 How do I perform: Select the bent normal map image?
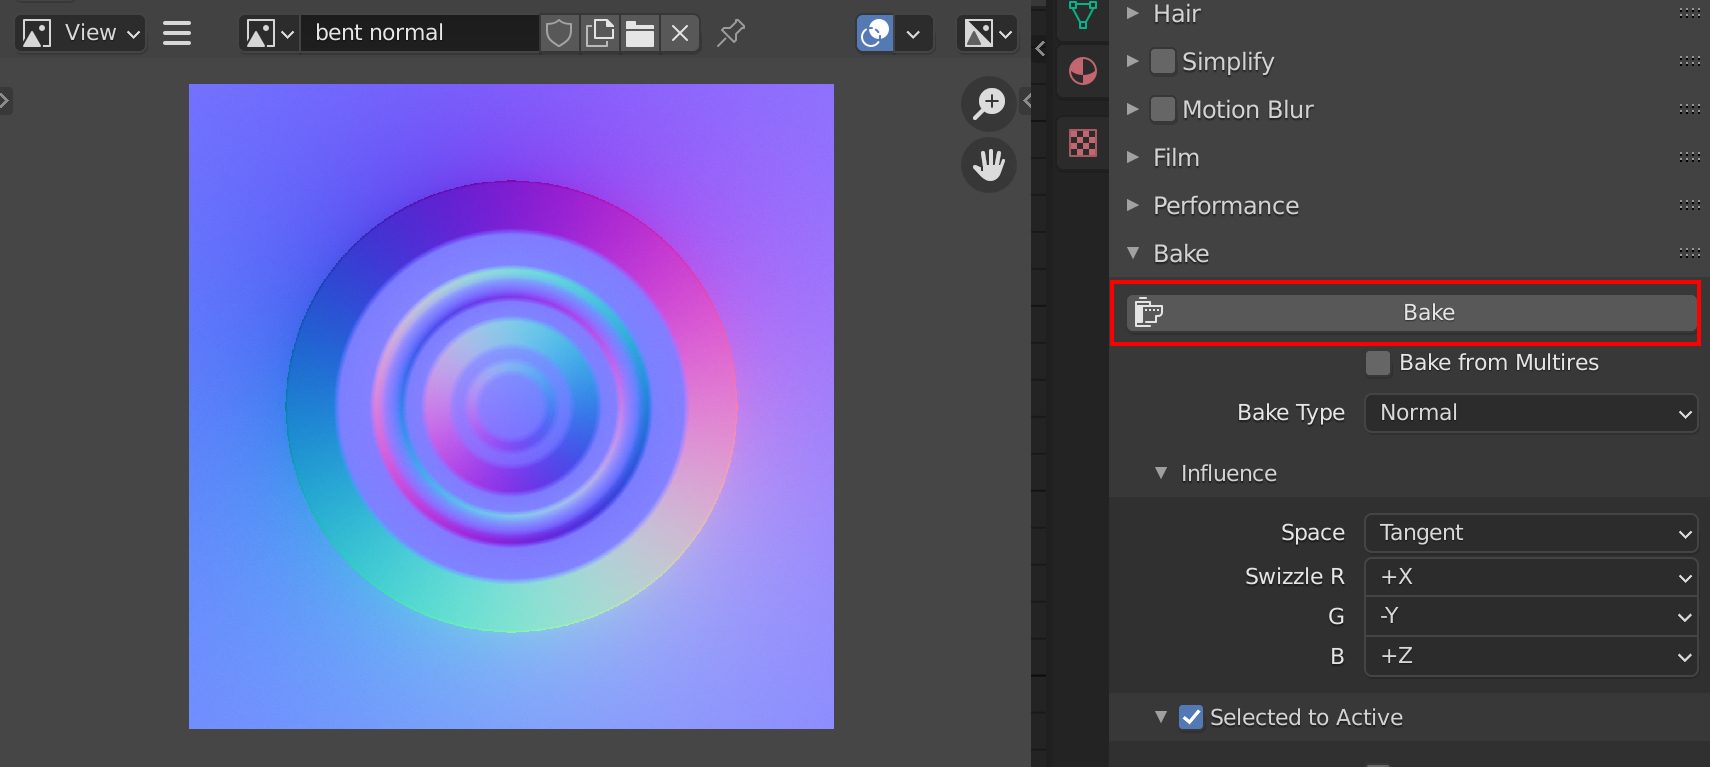point(511,406)
